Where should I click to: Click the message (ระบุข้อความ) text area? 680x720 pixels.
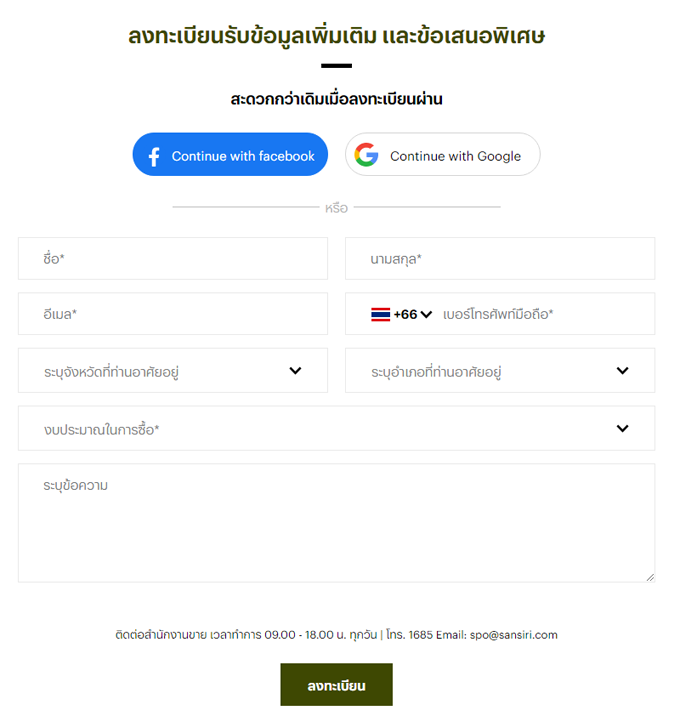(336, 522)
